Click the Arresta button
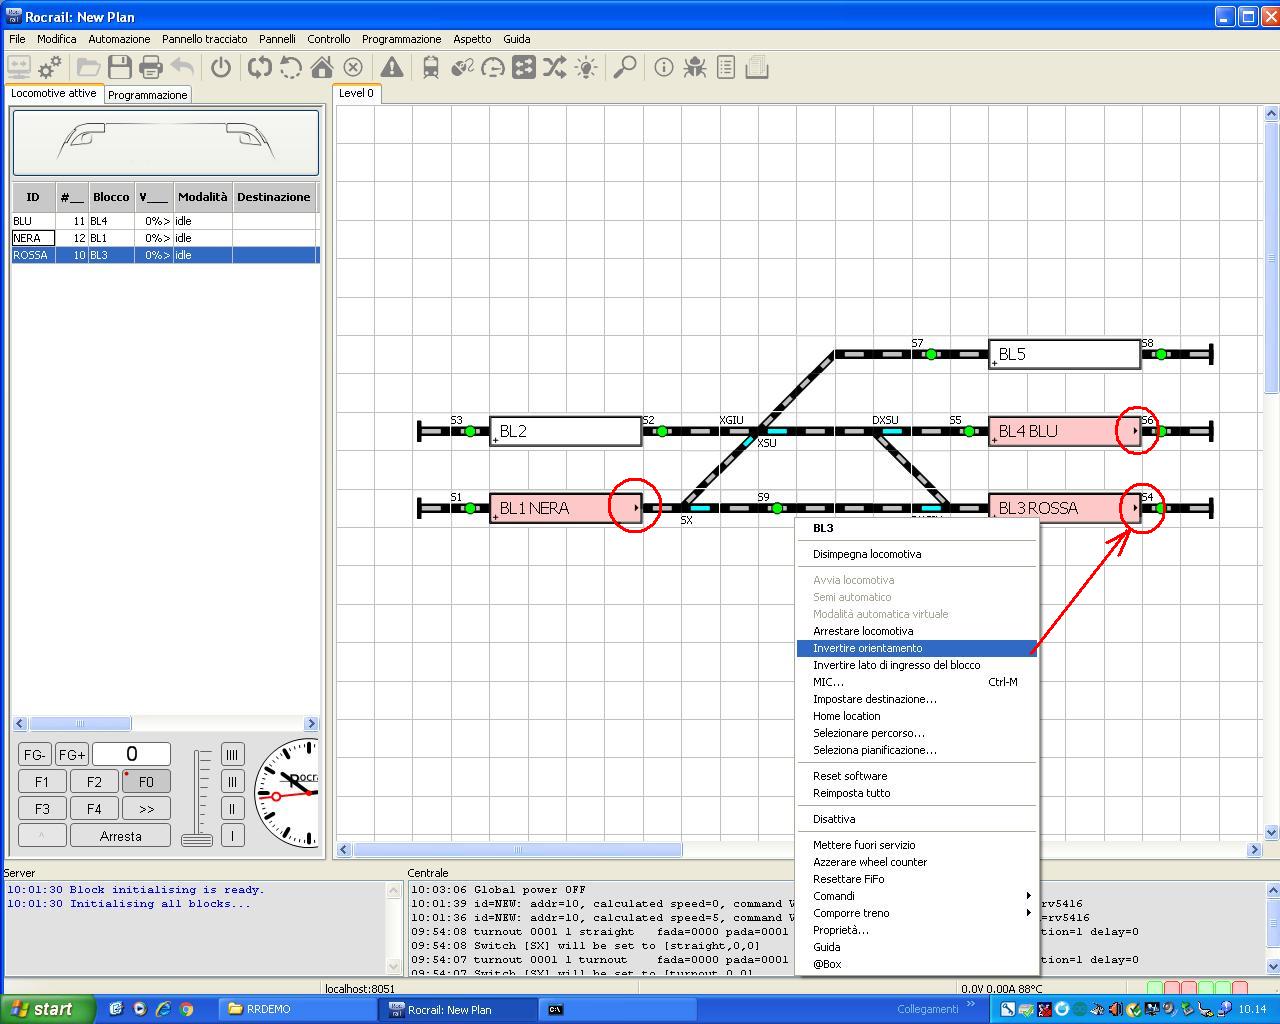The width and height of the screenshot is (1280, 1024). 120,836
